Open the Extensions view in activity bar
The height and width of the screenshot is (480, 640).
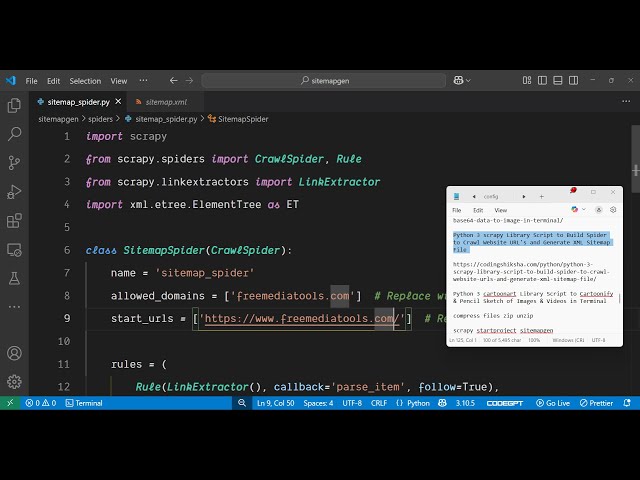coord(14,220)
